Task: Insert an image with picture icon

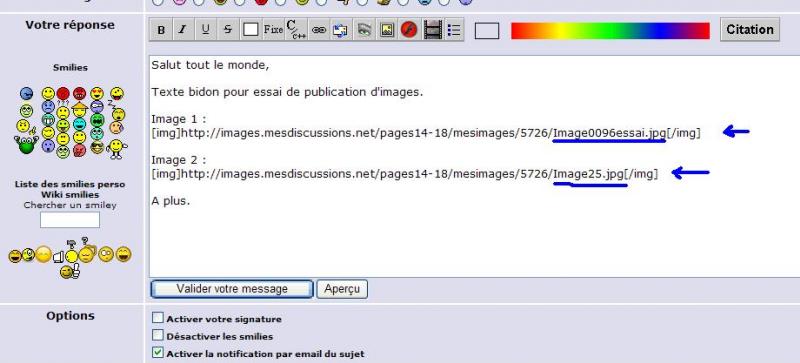Action: 387,30
